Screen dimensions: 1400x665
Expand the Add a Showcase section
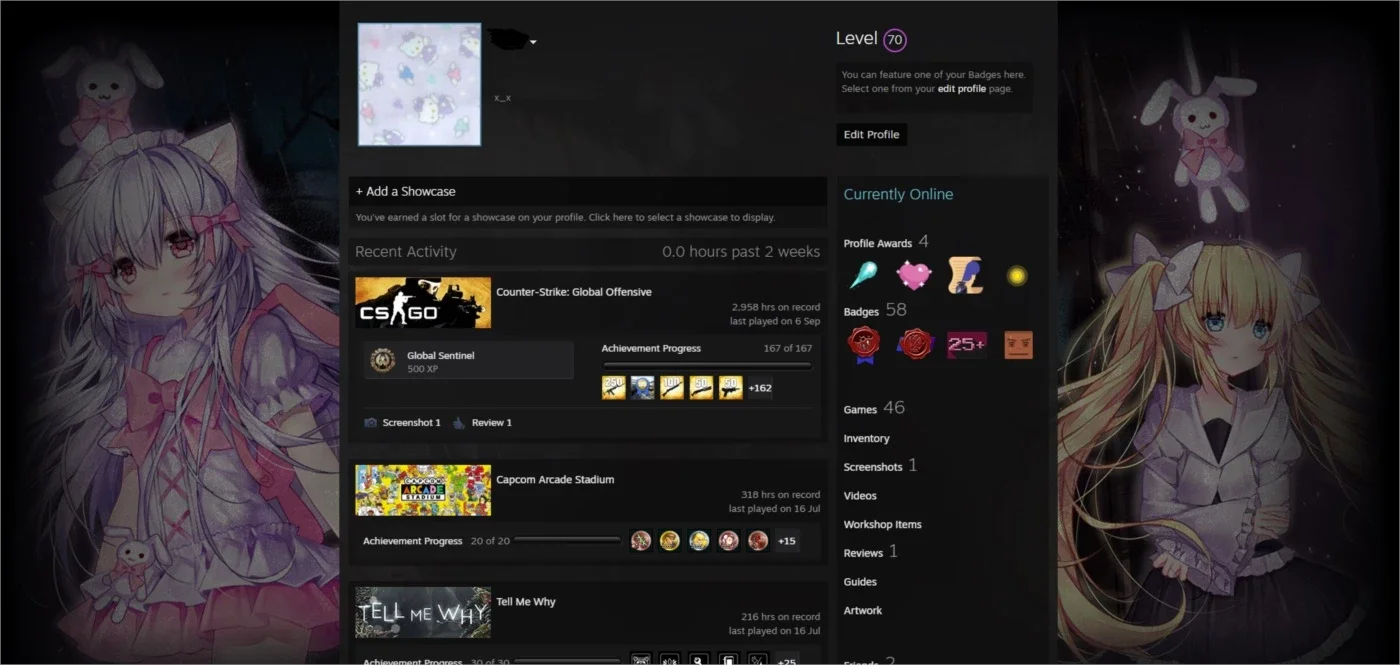tap(590, 191)
